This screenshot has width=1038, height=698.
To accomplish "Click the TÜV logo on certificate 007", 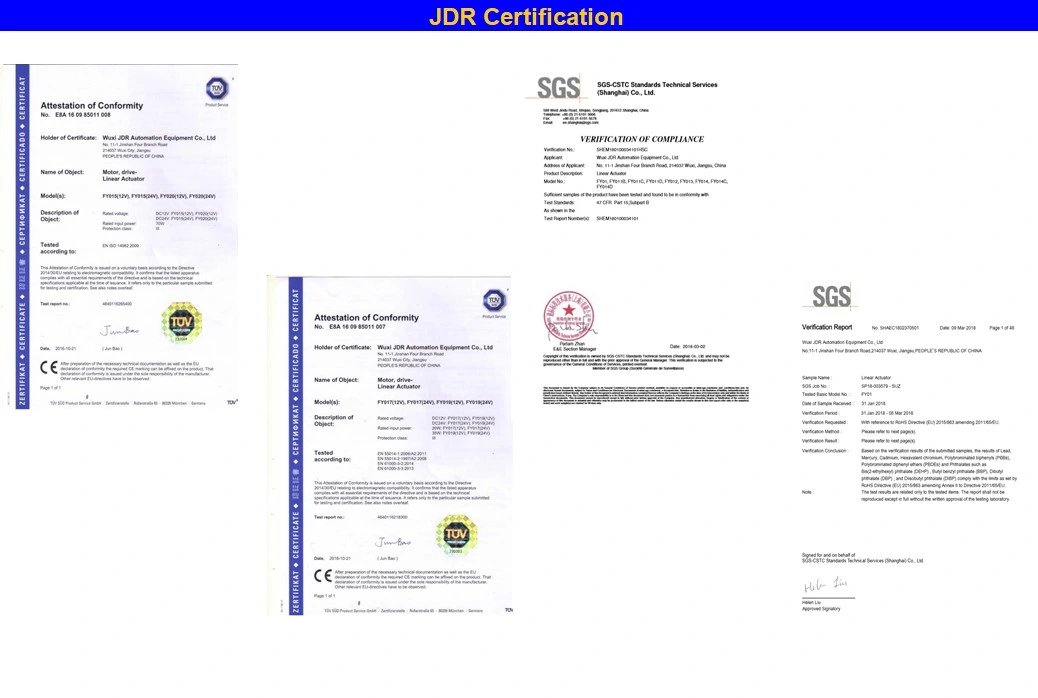I will click(494, 301).
